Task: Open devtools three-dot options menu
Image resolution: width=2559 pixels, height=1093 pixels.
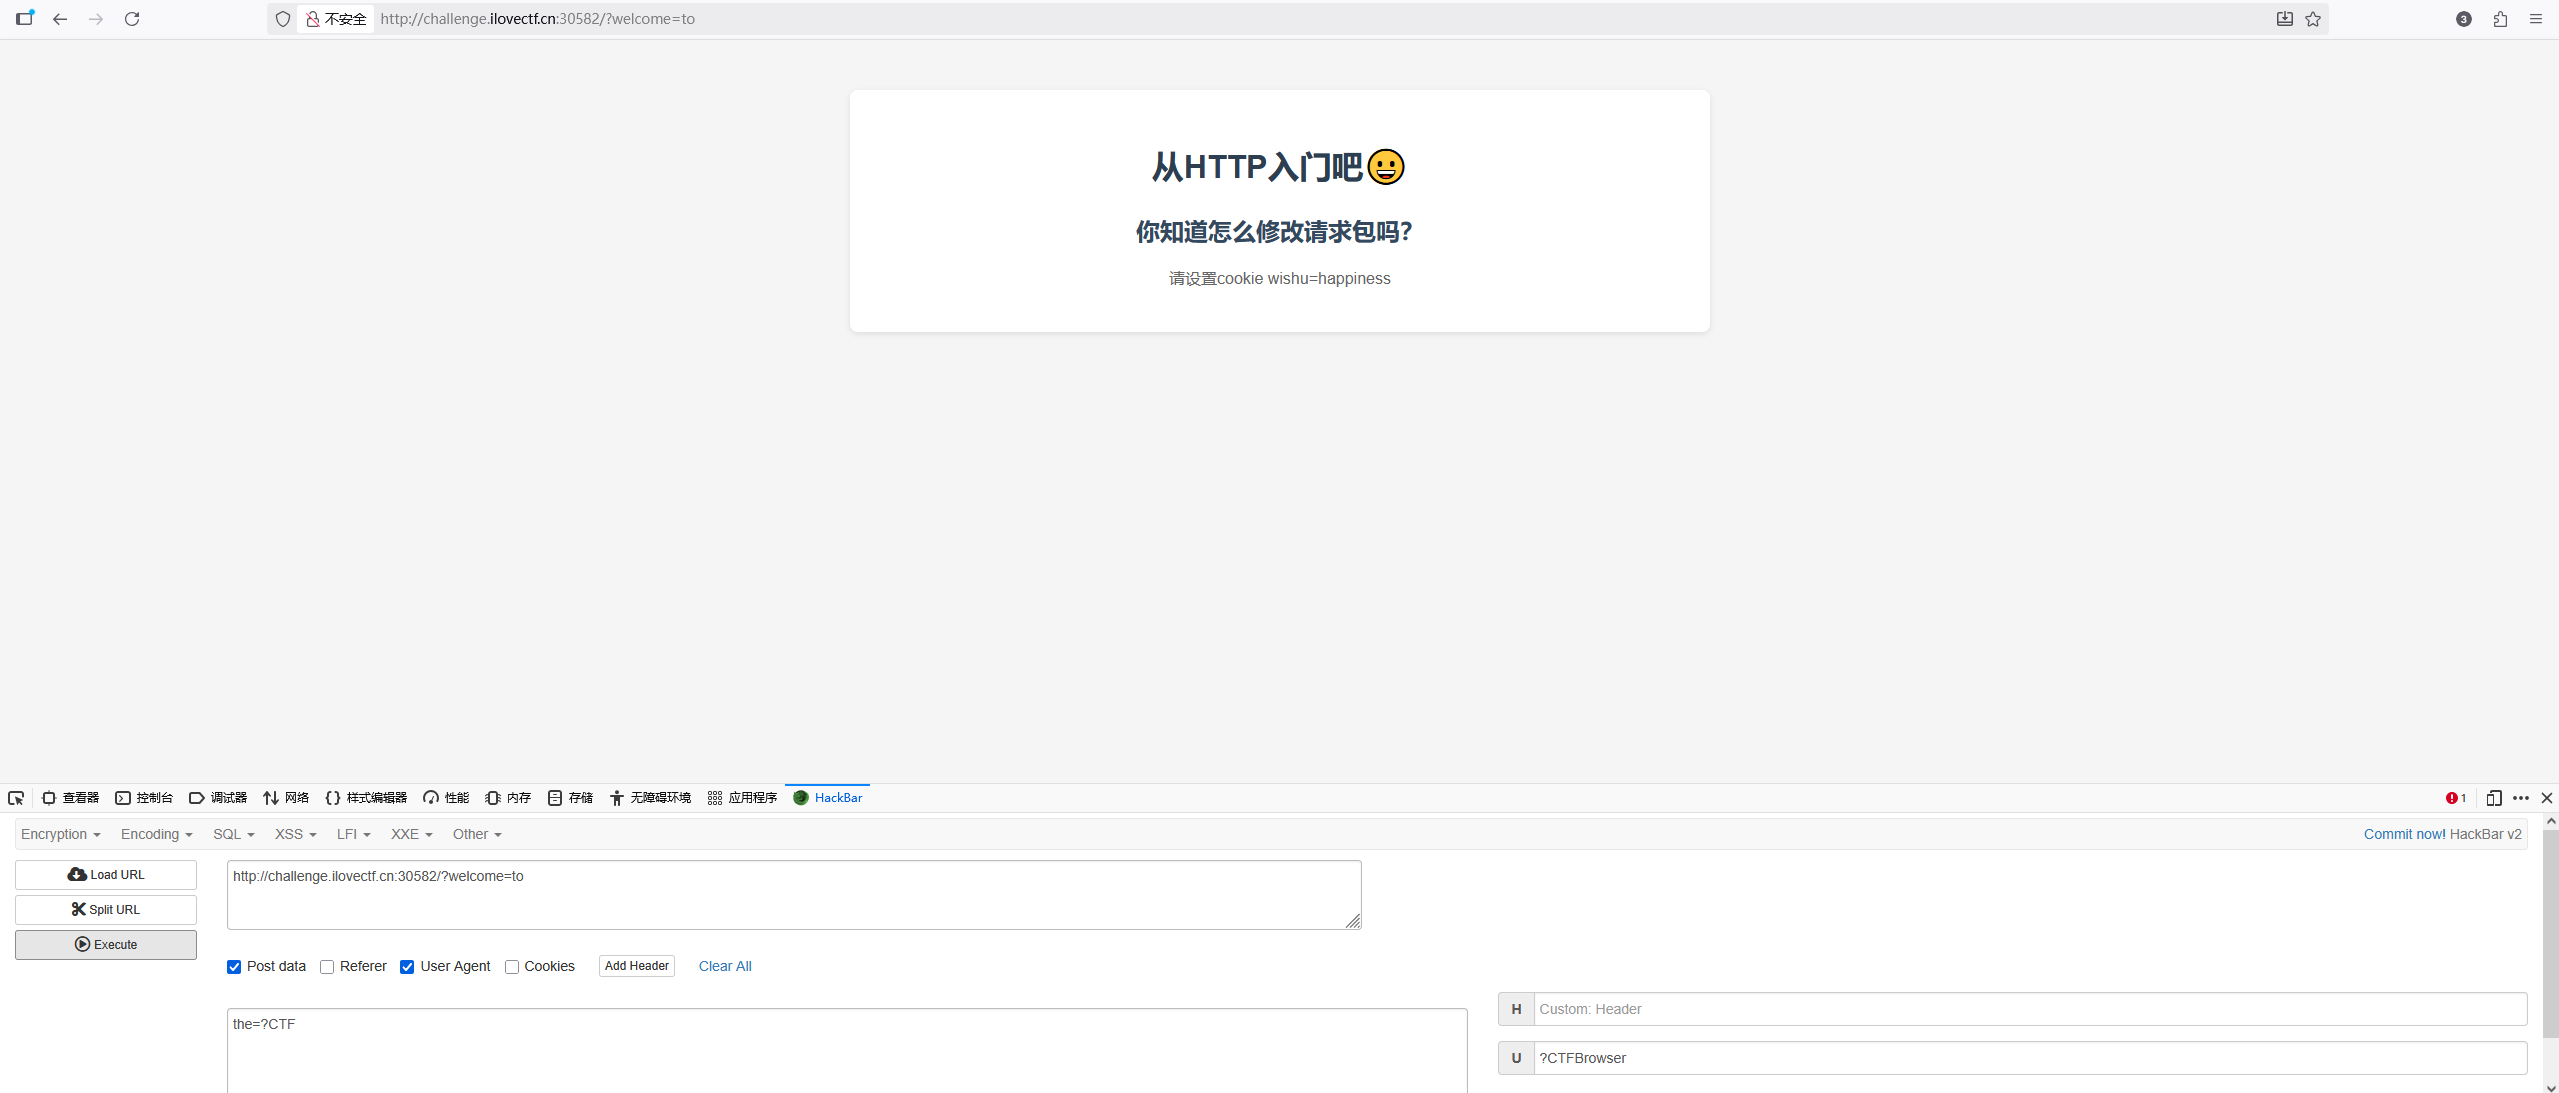Action: coord(2521,798)
